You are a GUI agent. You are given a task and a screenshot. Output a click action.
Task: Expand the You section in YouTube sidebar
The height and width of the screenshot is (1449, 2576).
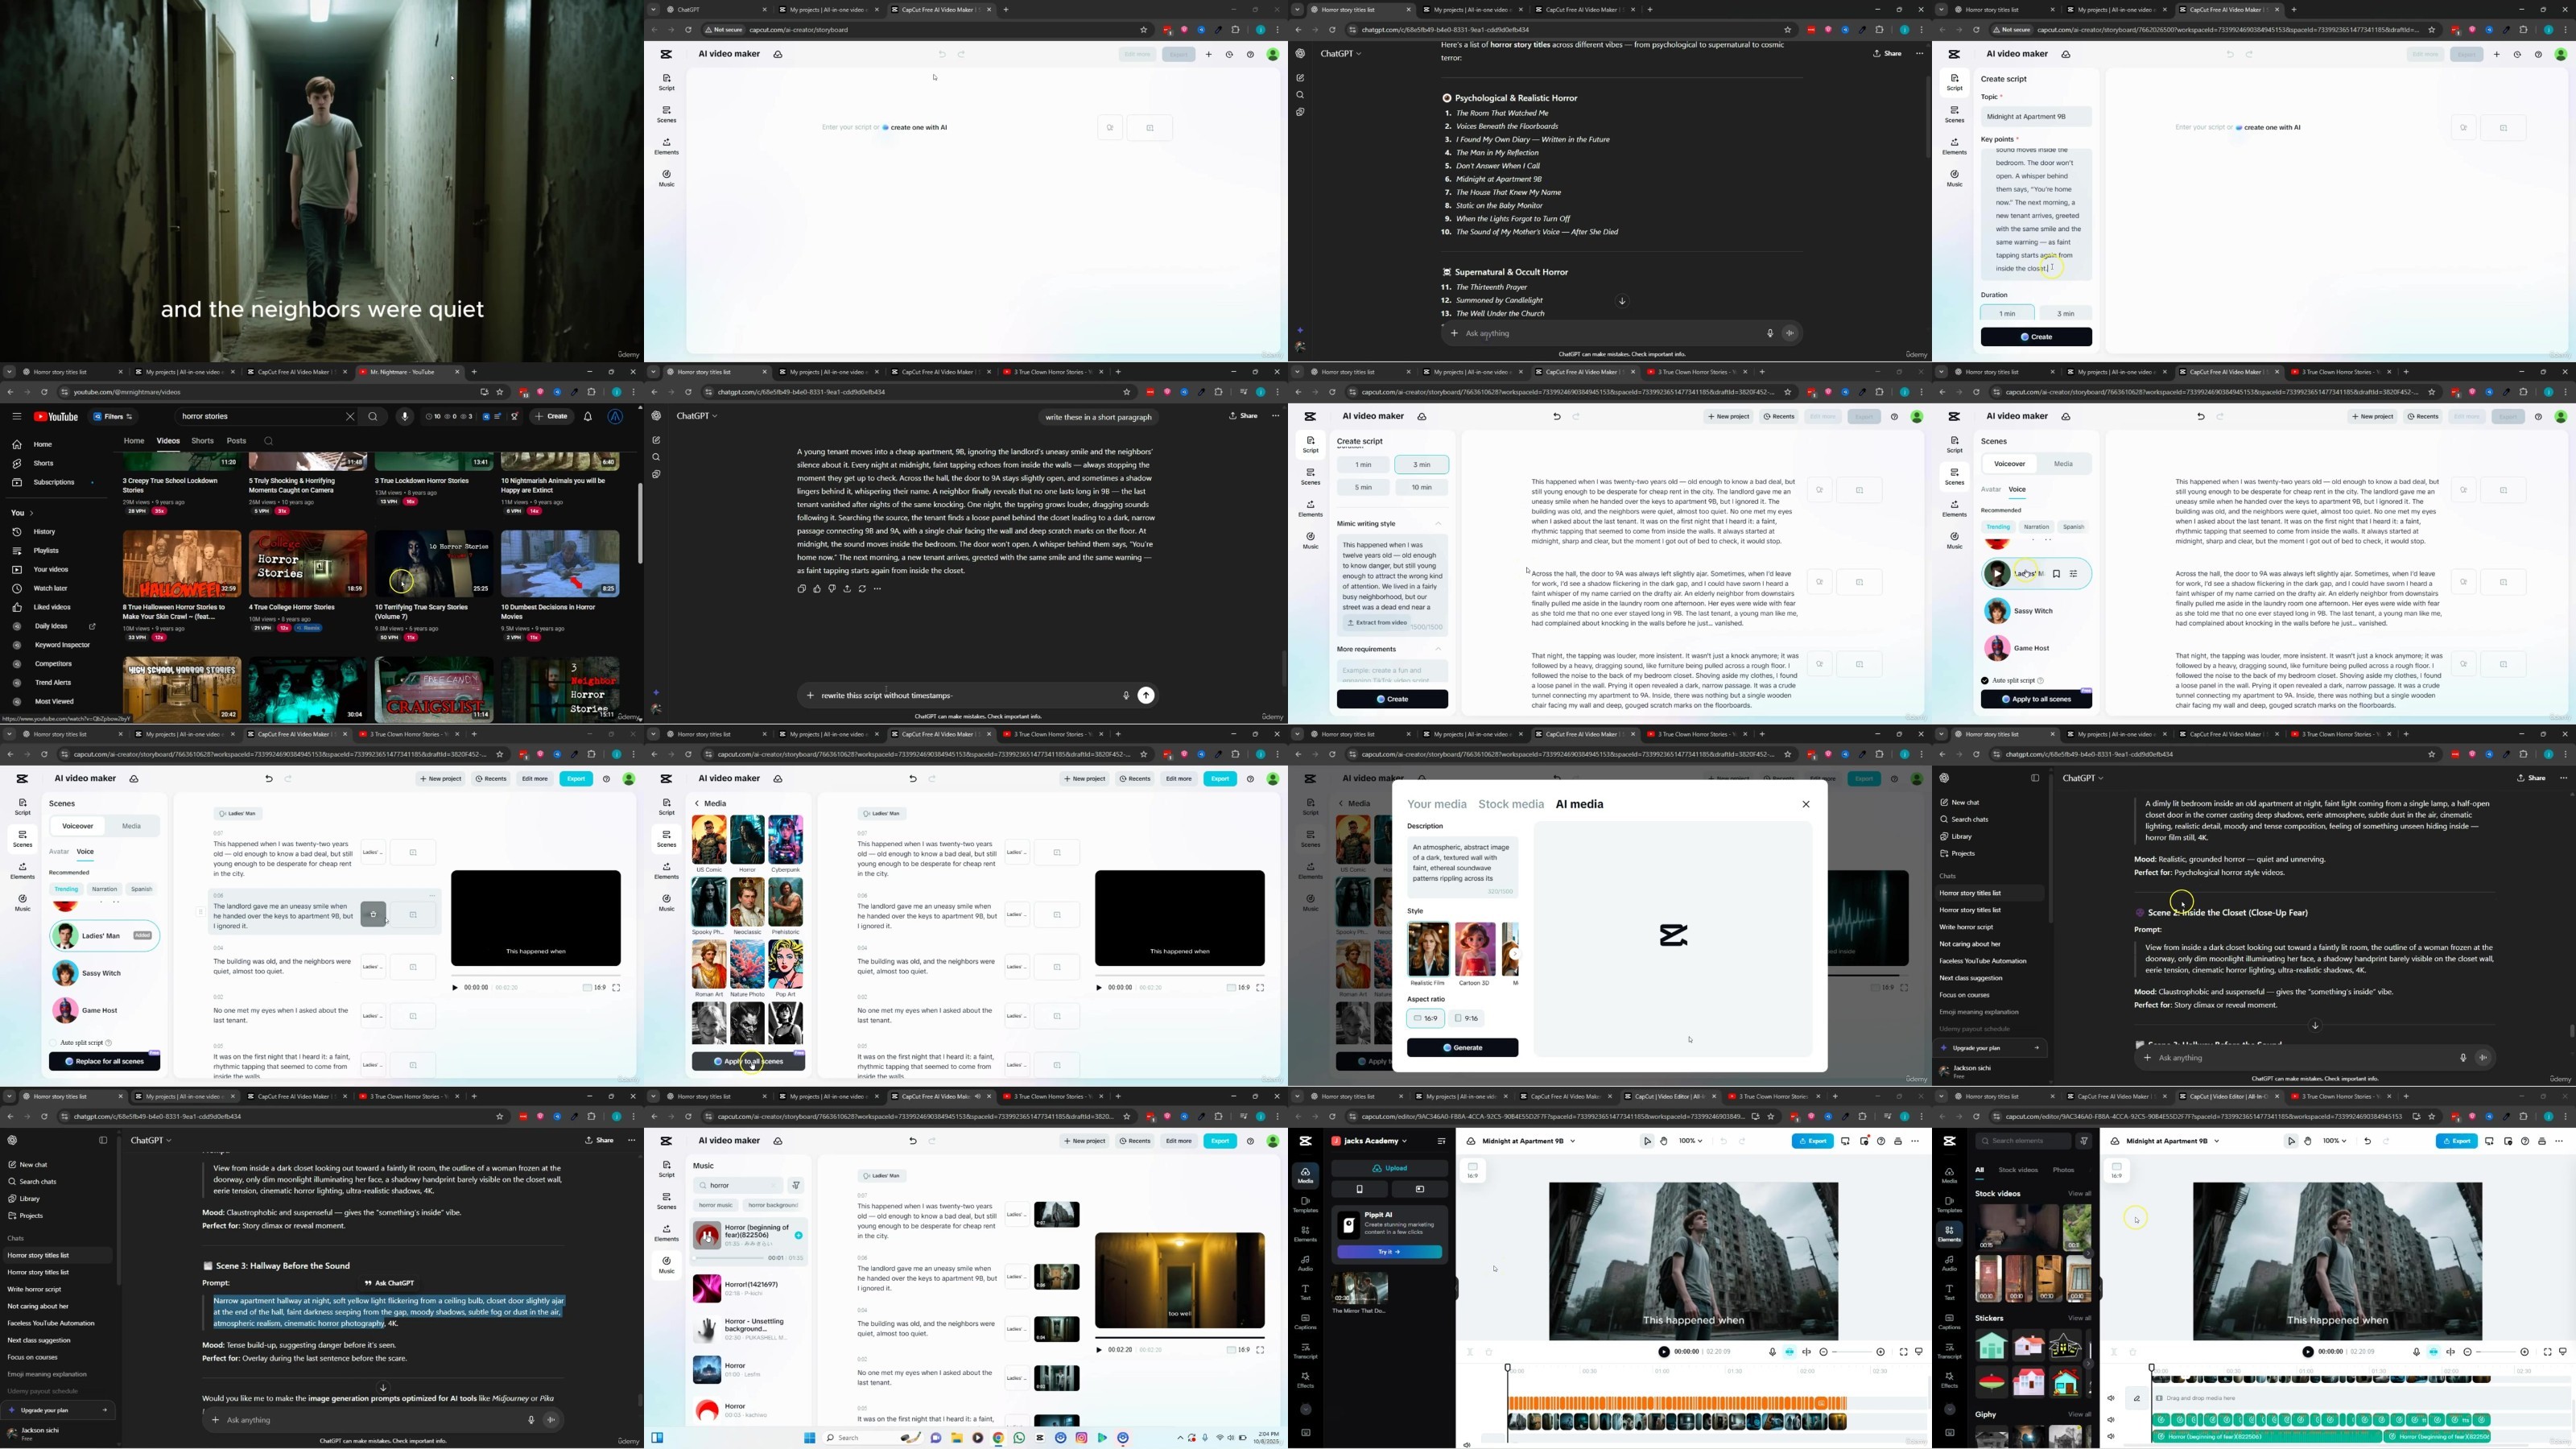tap(22, 513)
